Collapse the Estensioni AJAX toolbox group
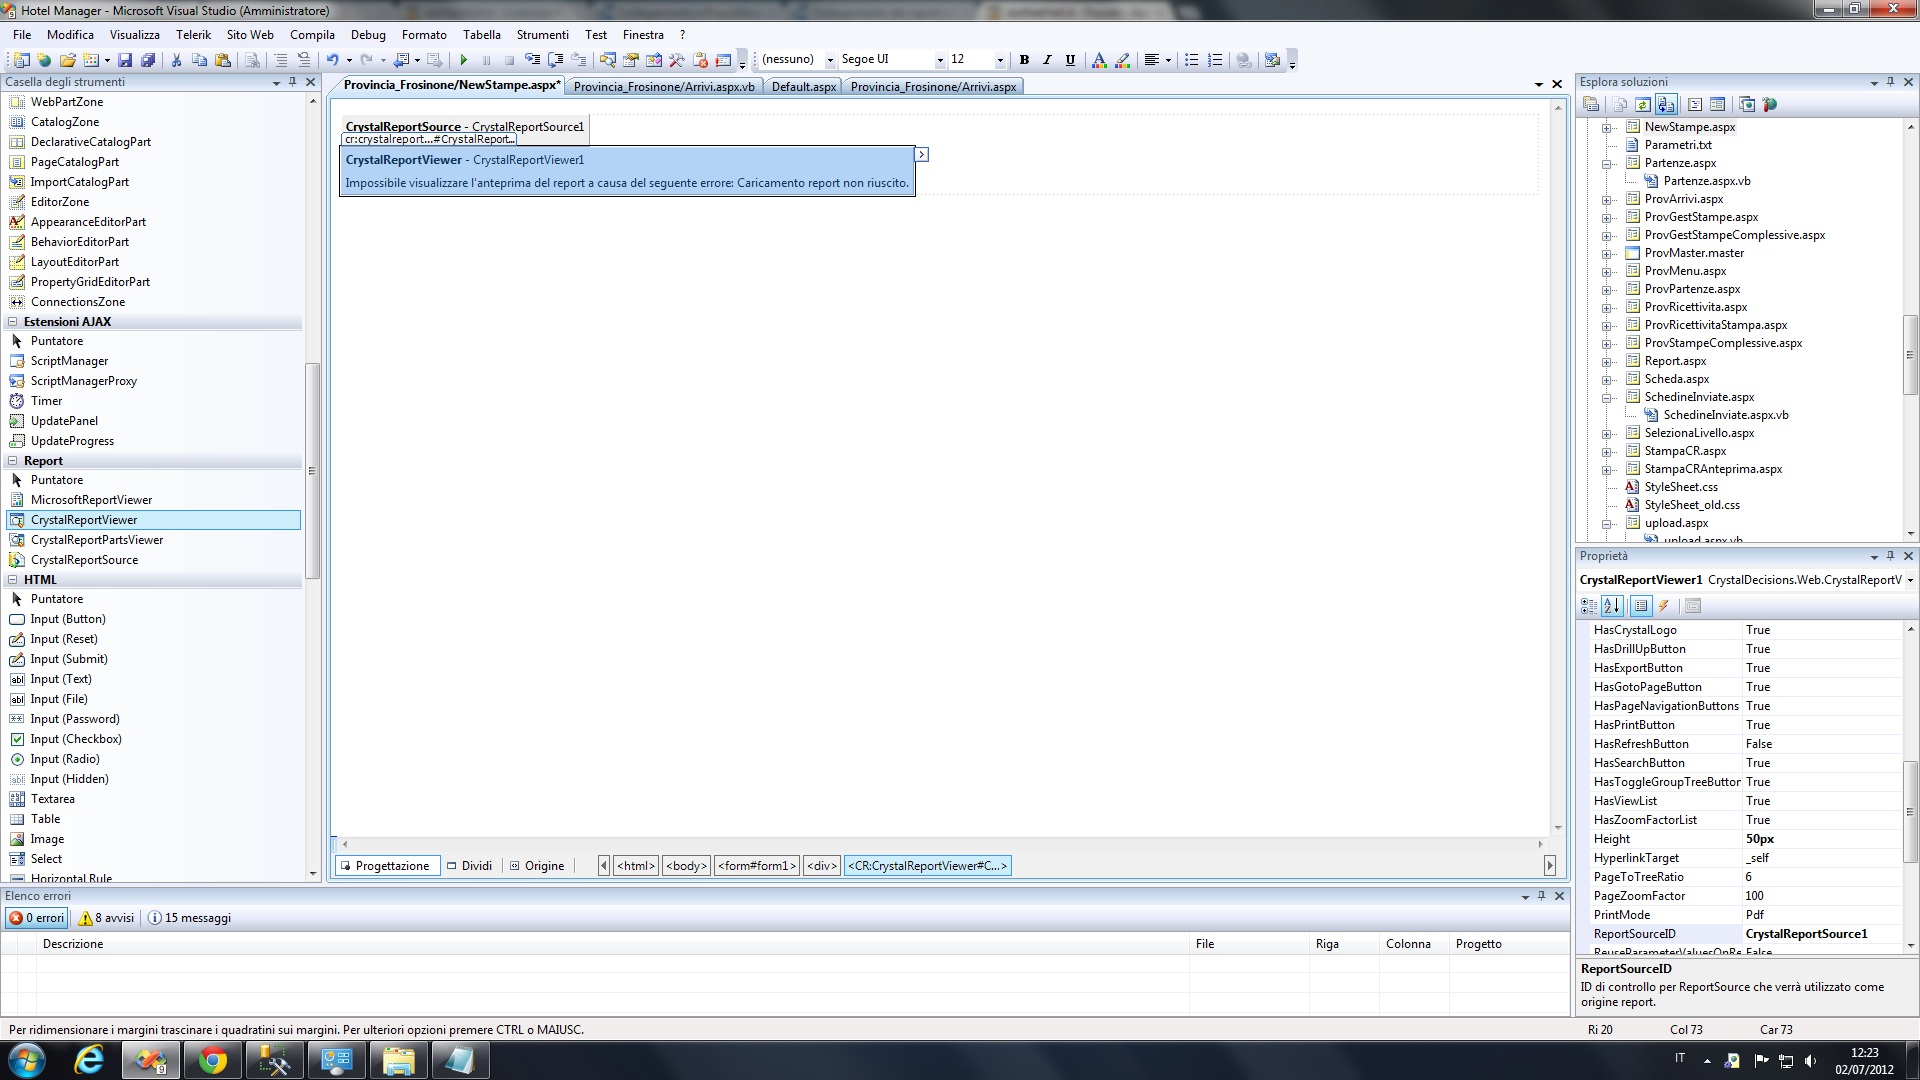The width and height of the screenshot is (1920, 1080). (x=13, y=322)
